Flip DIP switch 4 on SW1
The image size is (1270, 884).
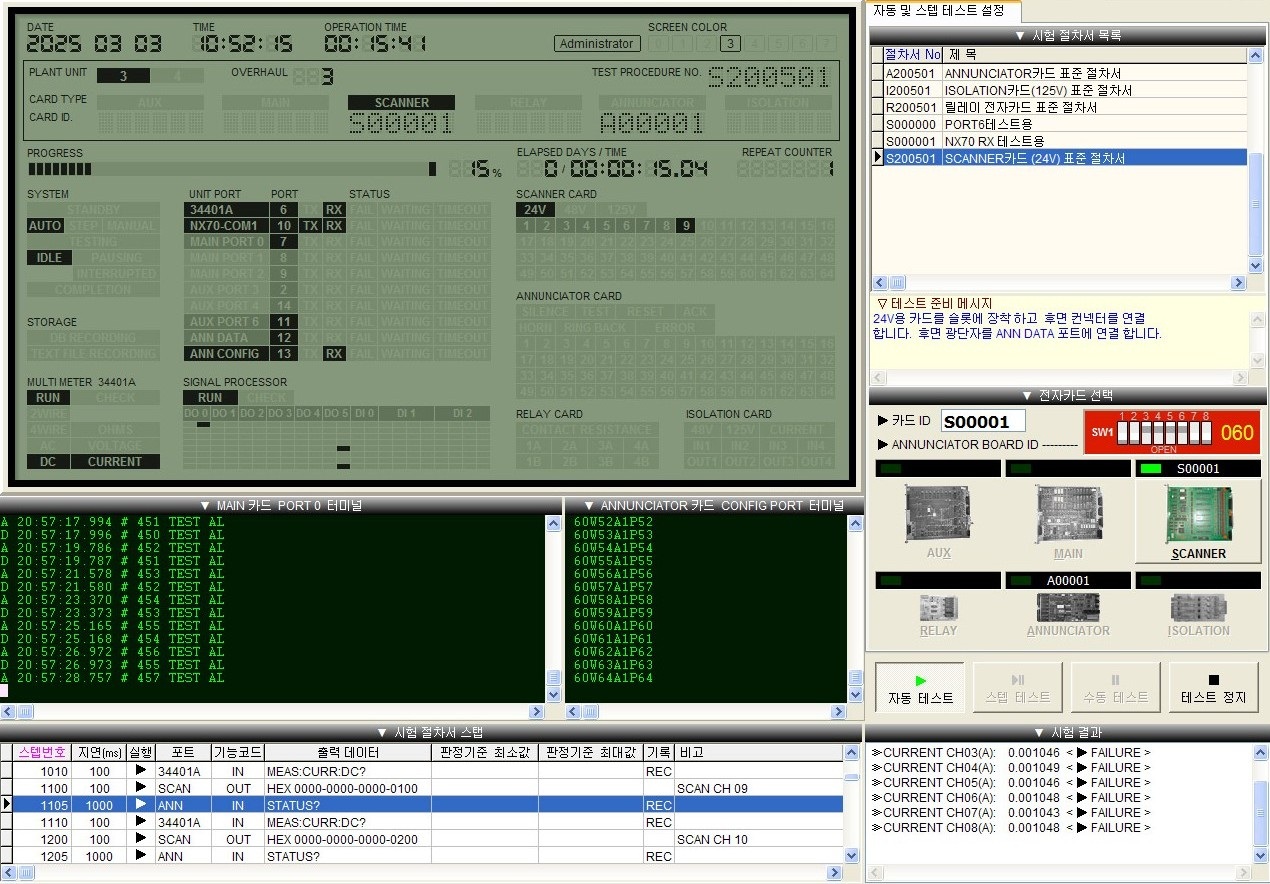[x=1158, y=432]
